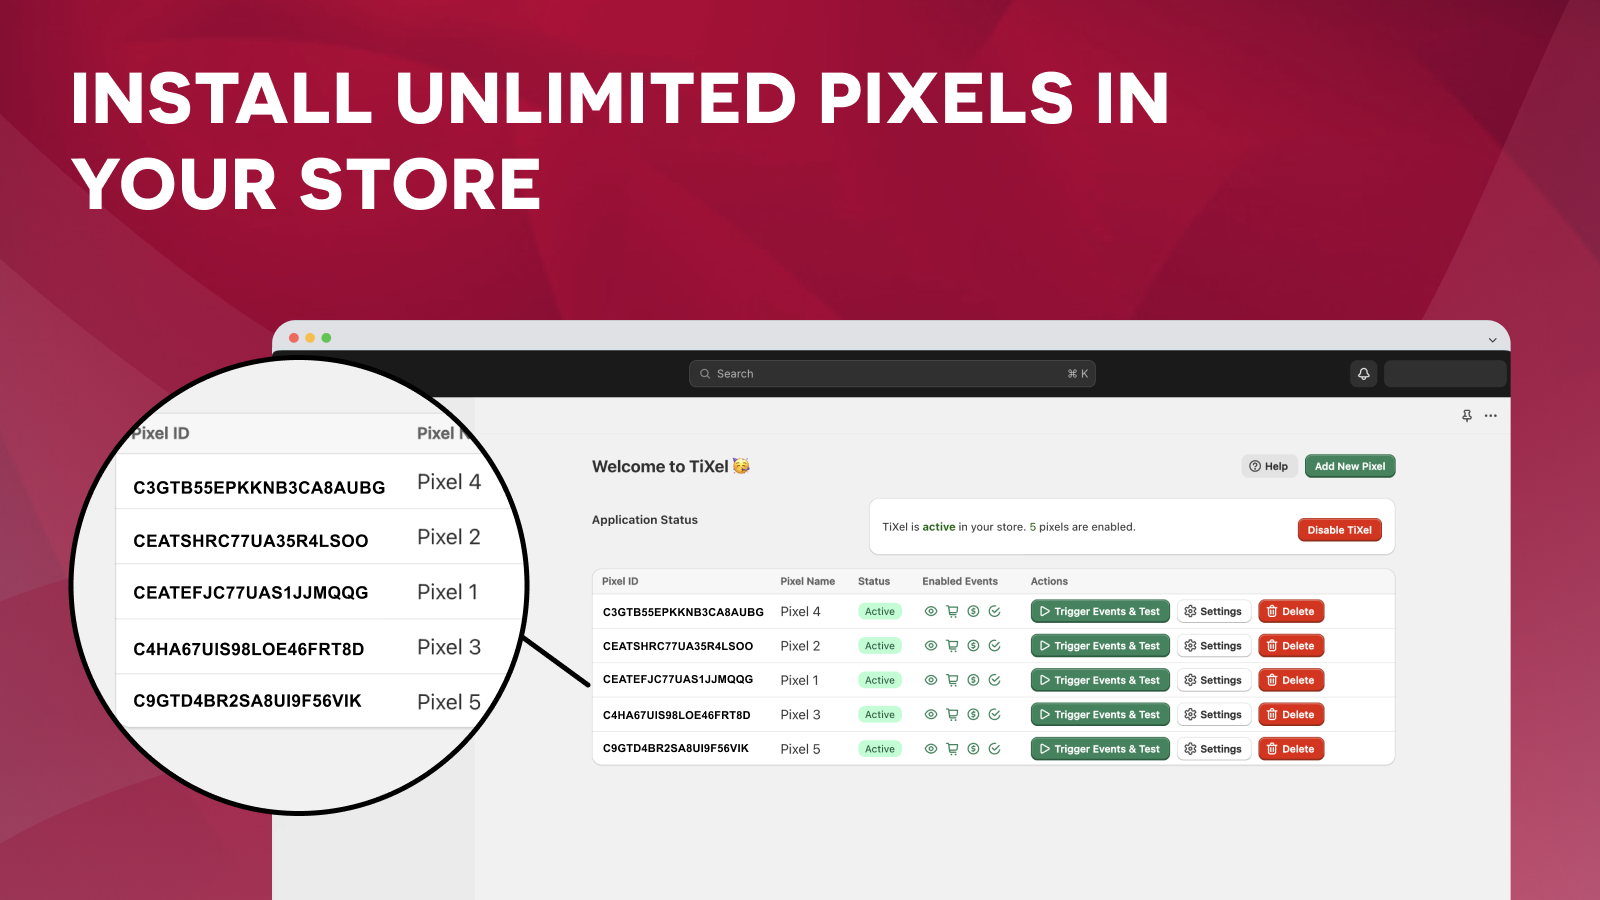This screenshot has height=900, width=1600.
Task: Trigger Events & Test for Pixel 4
Action: point(1100,611)
